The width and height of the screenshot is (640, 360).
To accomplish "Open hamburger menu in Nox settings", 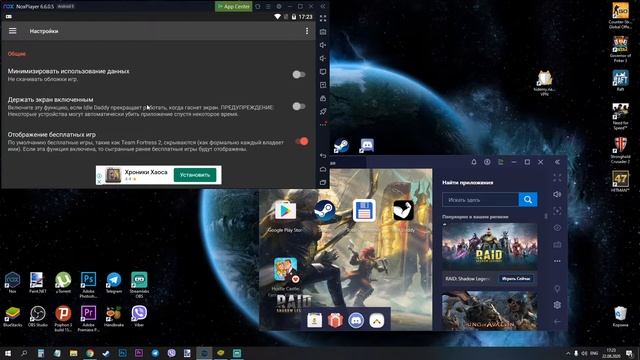I will pos(13,31).
